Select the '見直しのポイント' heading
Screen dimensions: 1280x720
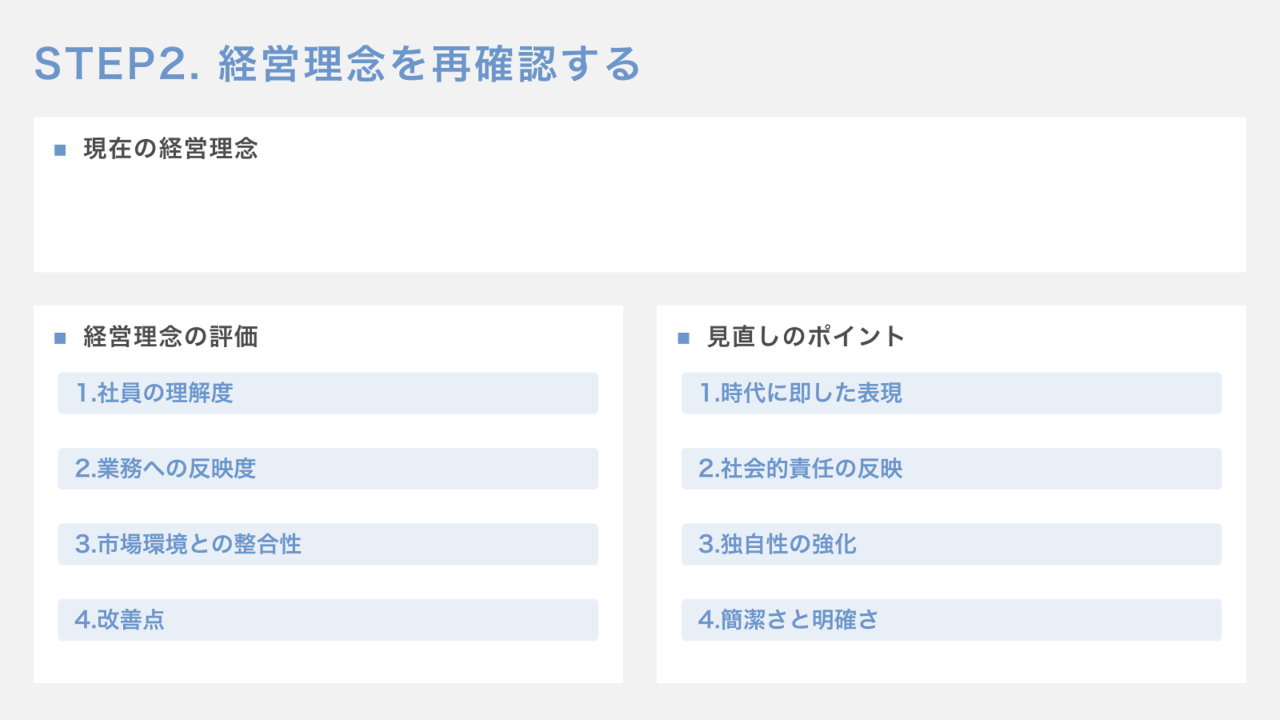pos(806,337)
